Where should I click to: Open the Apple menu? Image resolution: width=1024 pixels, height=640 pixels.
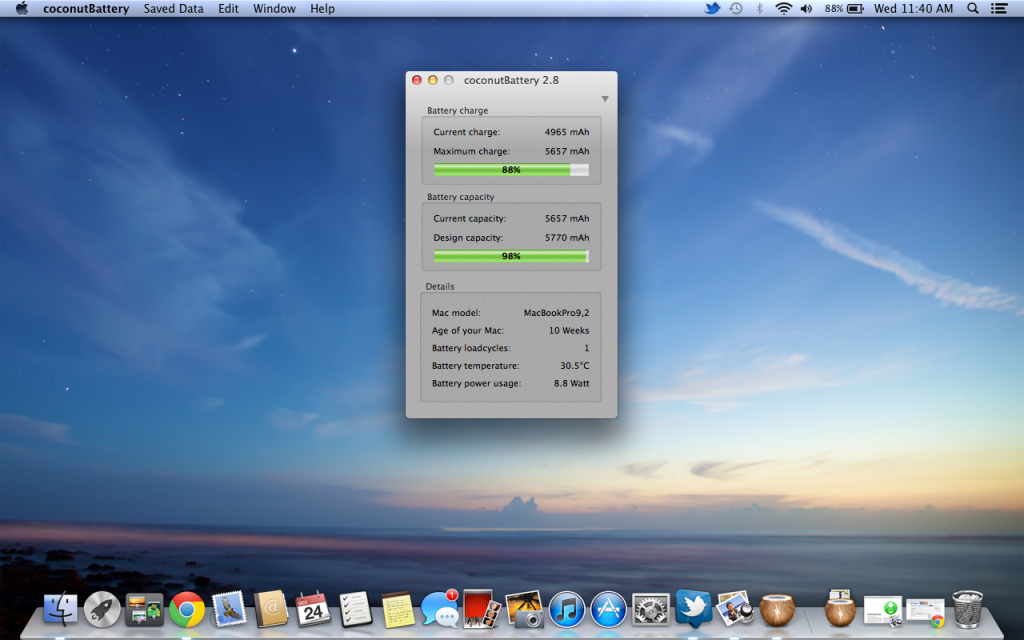pos(22,8)
